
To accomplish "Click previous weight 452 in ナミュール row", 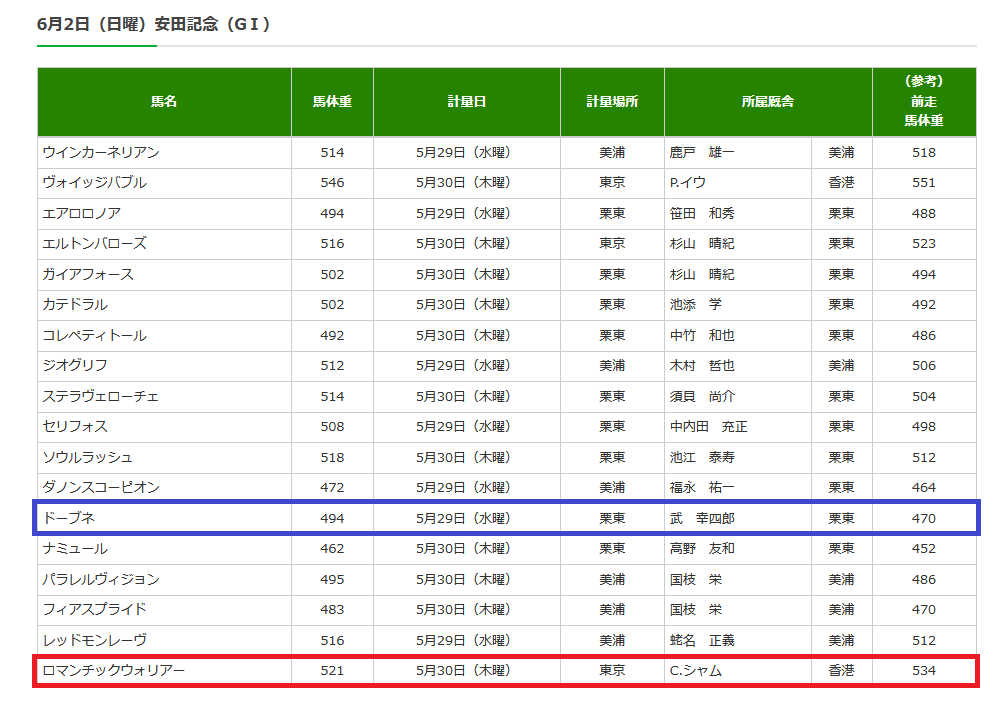I will click(x=924, y=548).
